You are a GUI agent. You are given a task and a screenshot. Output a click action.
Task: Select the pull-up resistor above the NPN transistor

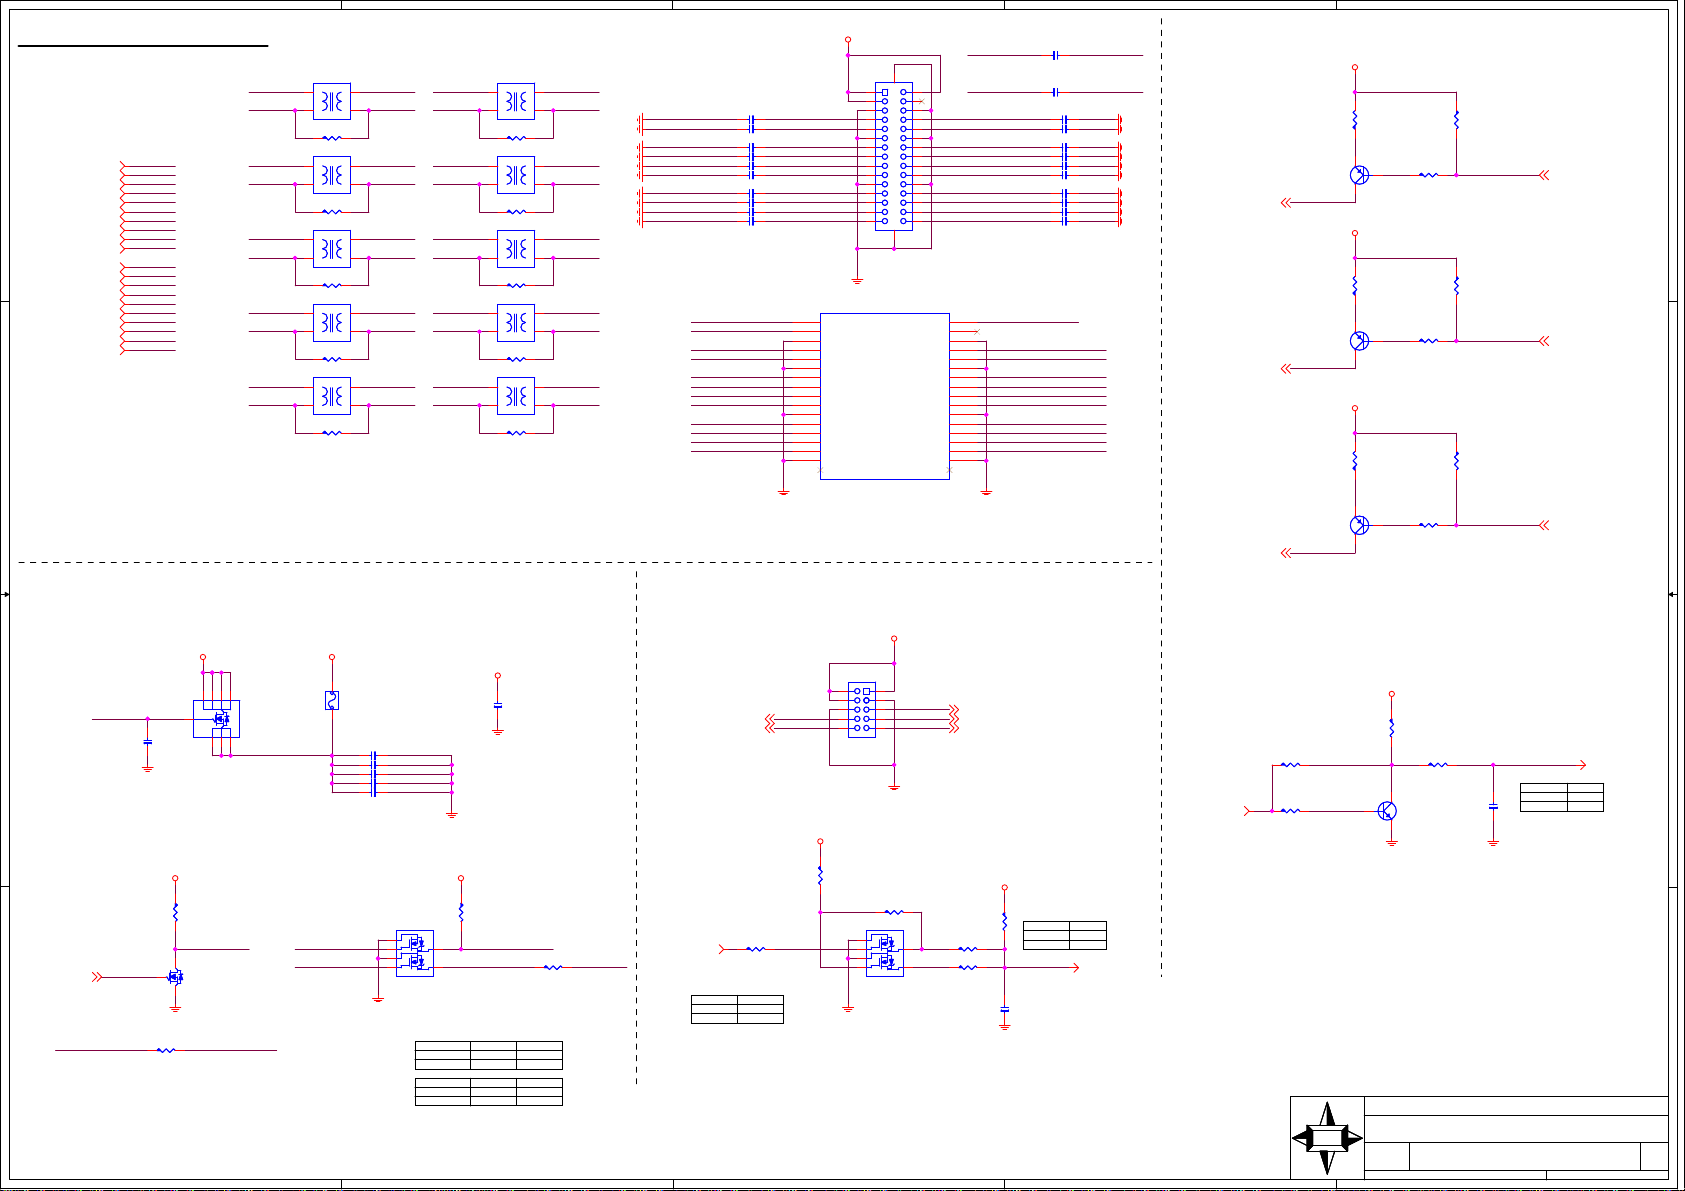point(1391,728)
